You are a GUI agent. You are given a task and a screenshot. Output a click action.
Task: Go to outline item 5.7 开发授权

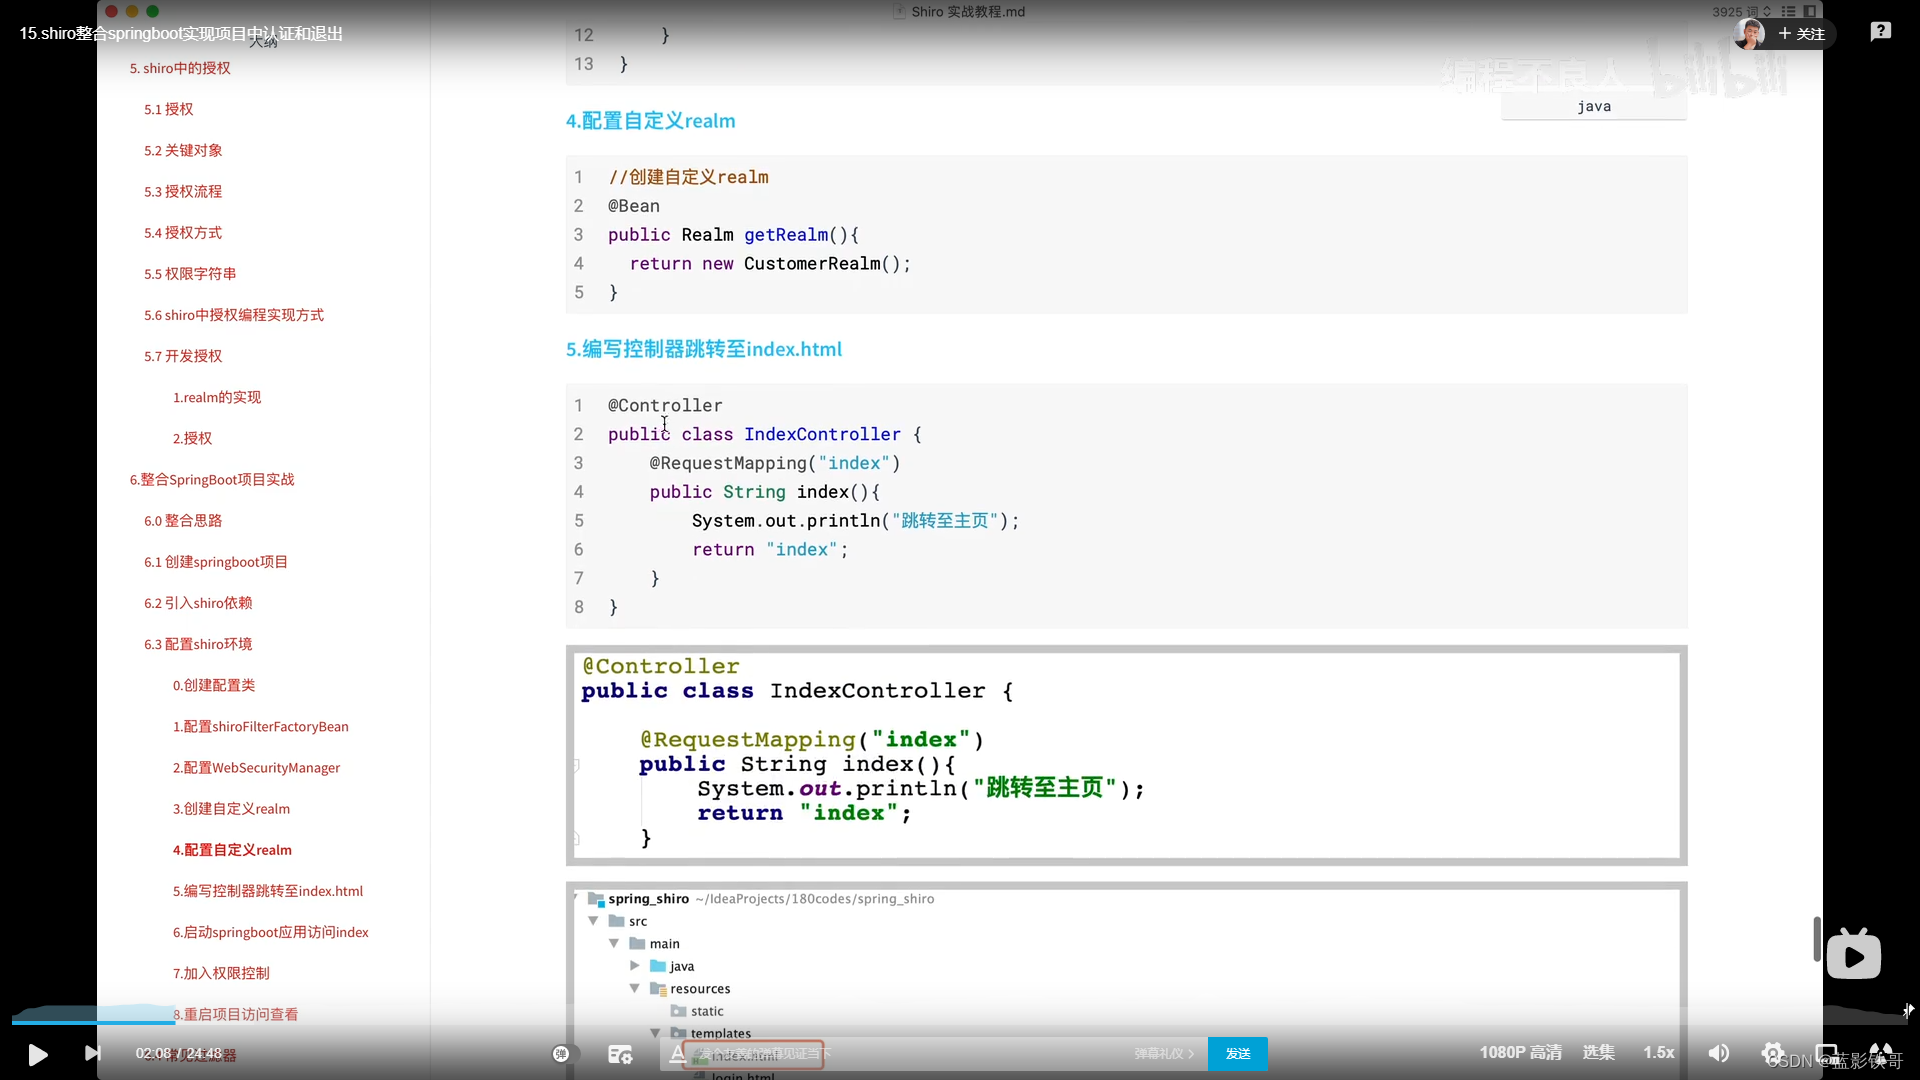click(183, 356)
